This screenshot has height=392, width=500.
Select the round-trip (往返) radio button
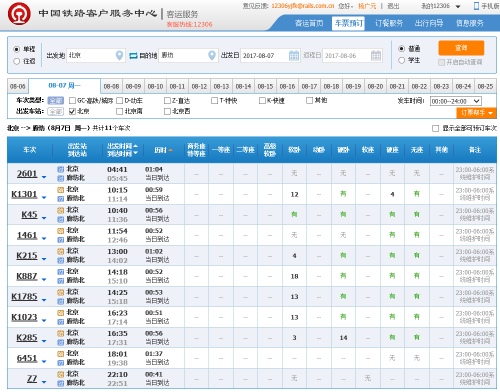(x=17, y=61)
